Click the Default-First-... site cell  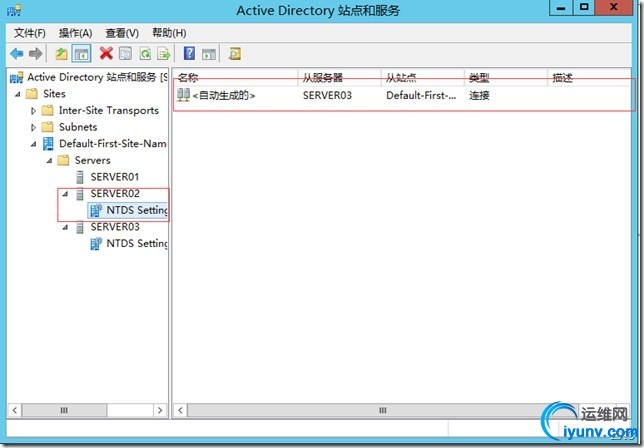click(421, 95)
